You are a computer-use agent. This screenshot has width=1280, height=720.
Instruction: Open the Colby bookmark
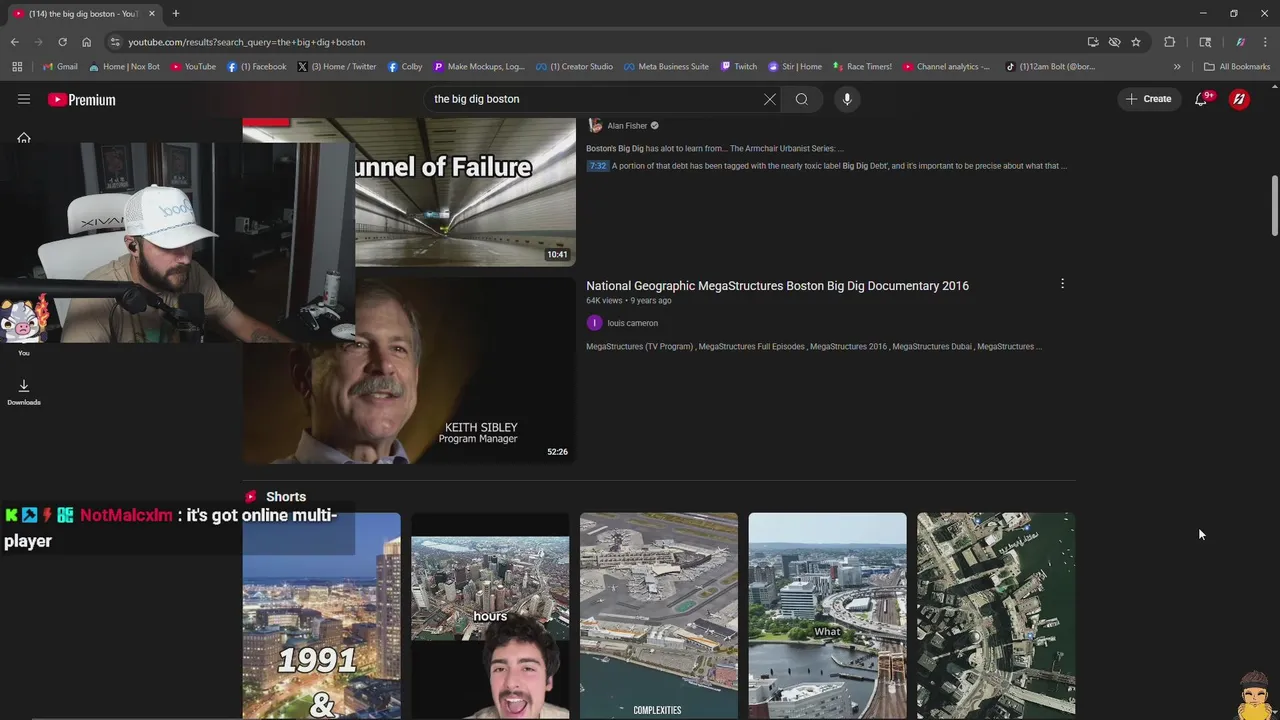405,67
